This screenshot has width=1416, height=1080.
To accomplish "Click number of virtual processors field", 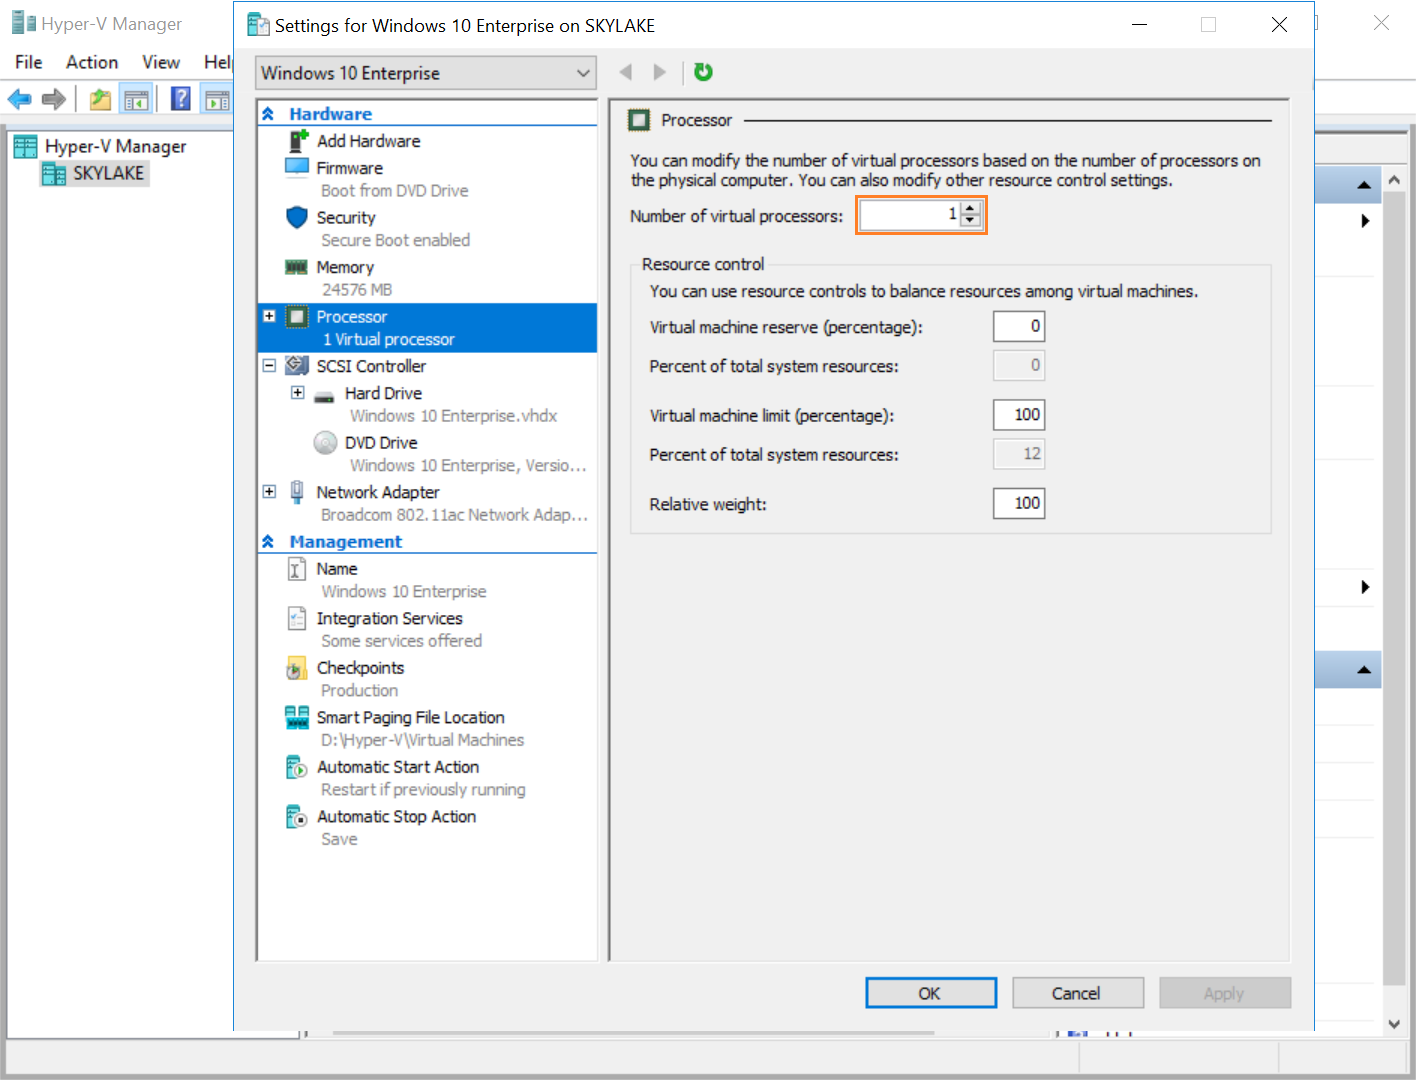I will coord(910,215).
